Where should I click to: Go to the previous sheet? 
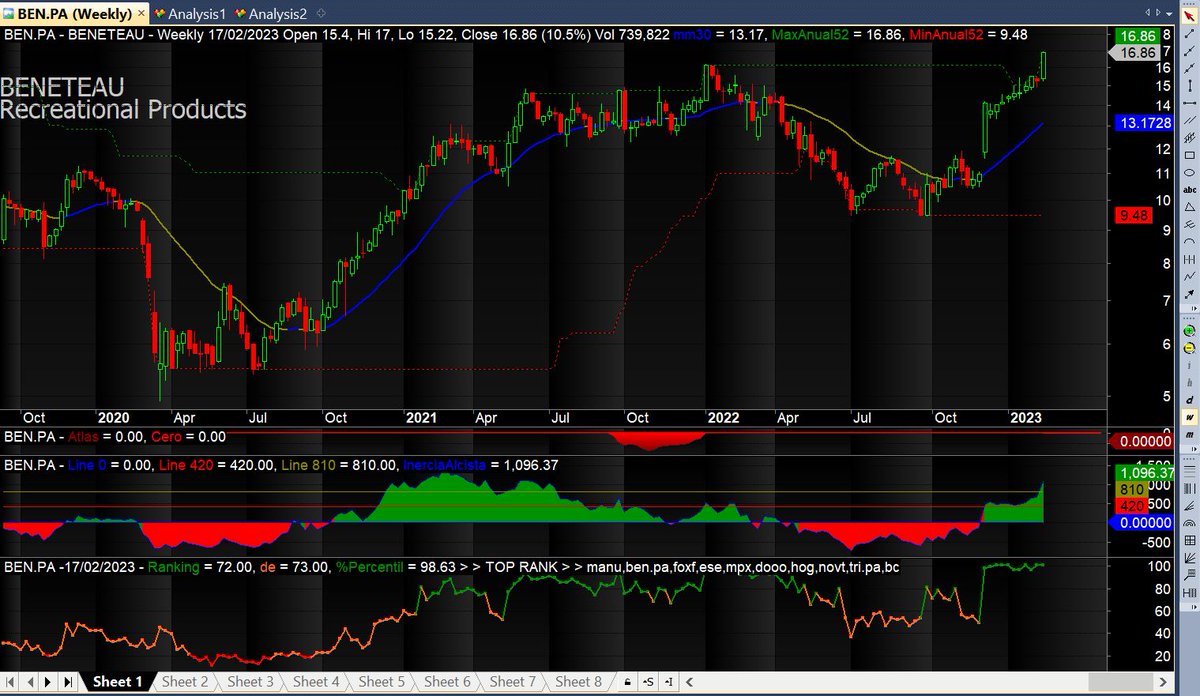[29, 682]
